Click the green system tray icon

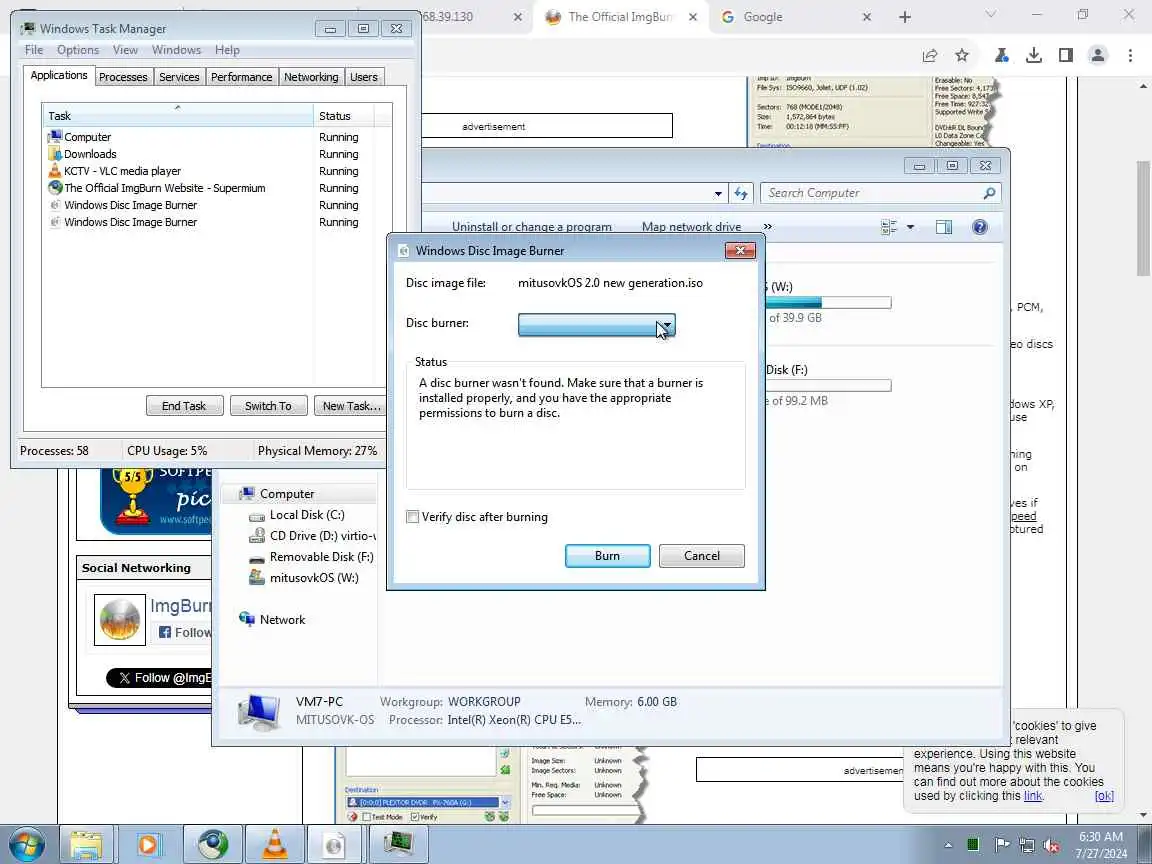(973, 845)
